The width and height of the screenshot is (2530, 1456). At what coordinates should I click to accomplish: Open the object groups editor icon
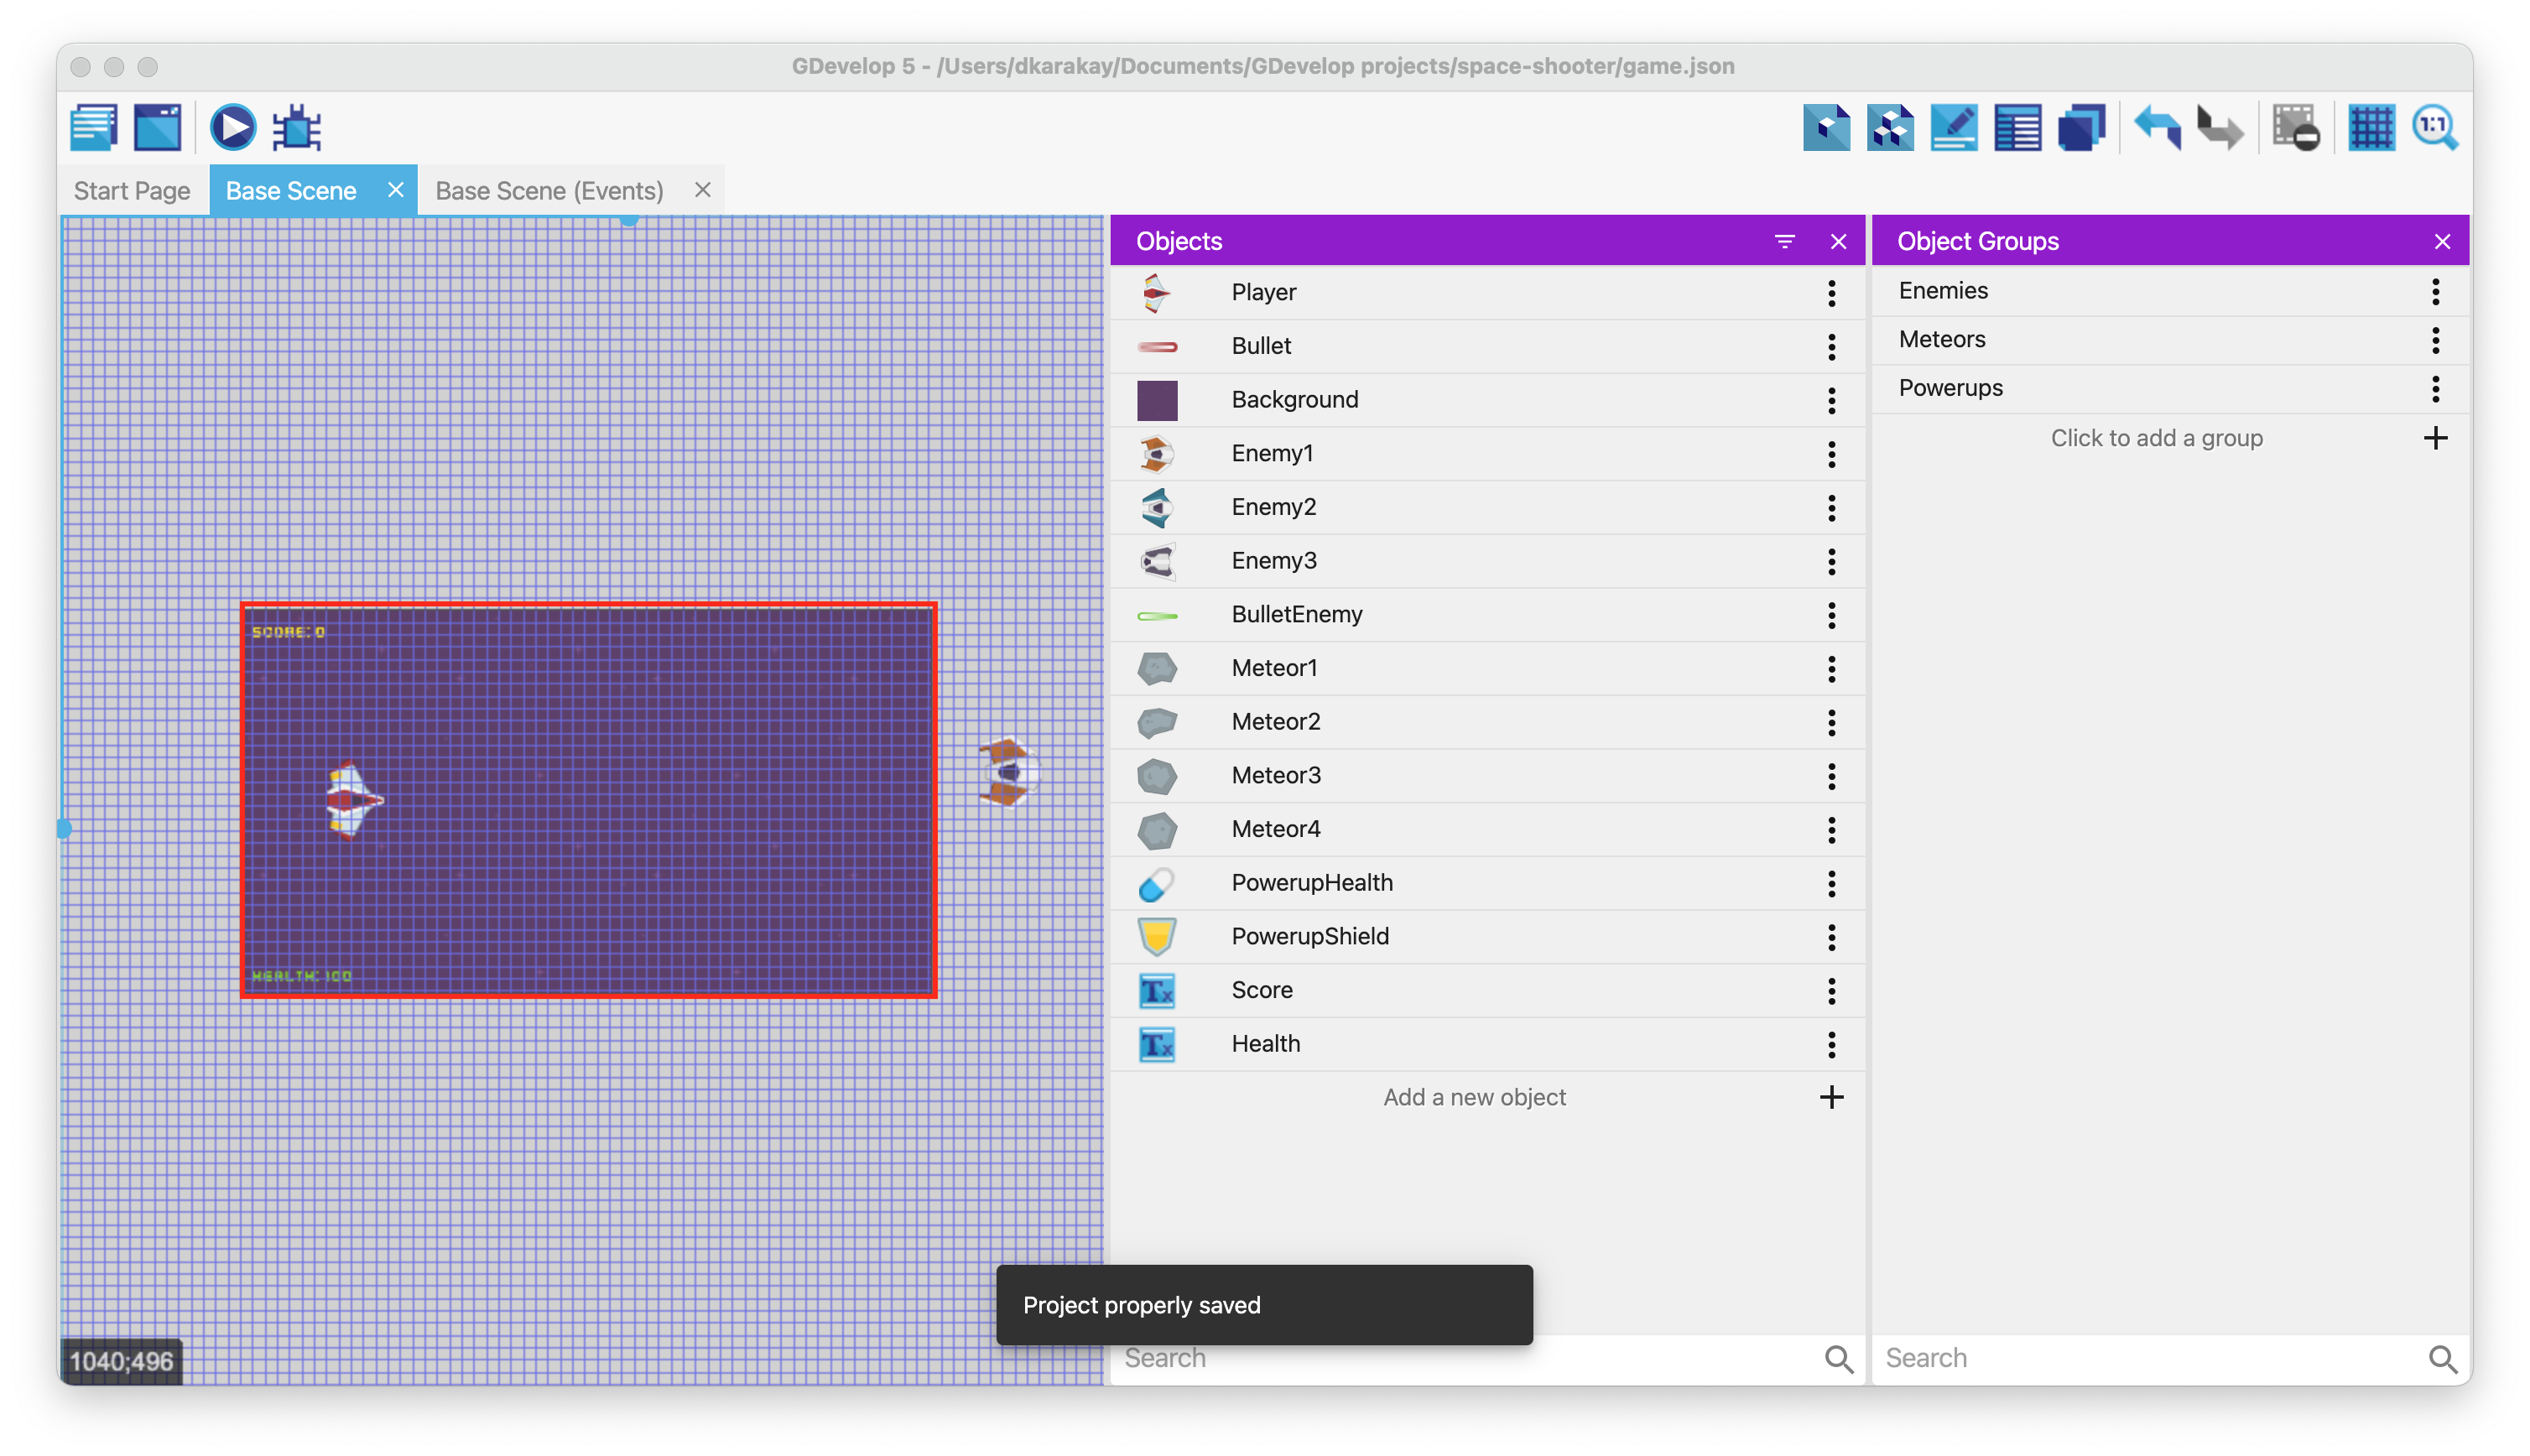1890,128
